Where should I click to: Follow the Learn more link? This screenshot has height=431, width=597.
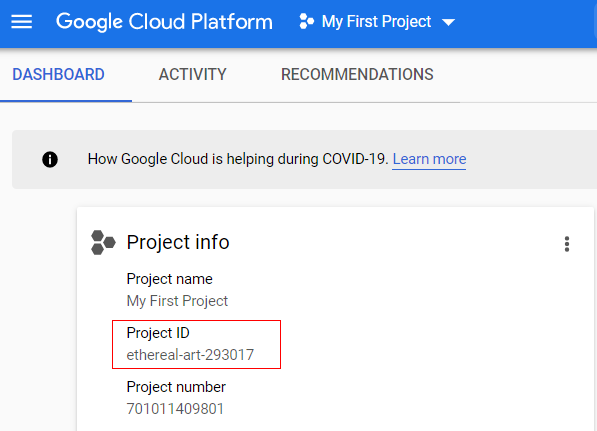click(x=429, y=159)
